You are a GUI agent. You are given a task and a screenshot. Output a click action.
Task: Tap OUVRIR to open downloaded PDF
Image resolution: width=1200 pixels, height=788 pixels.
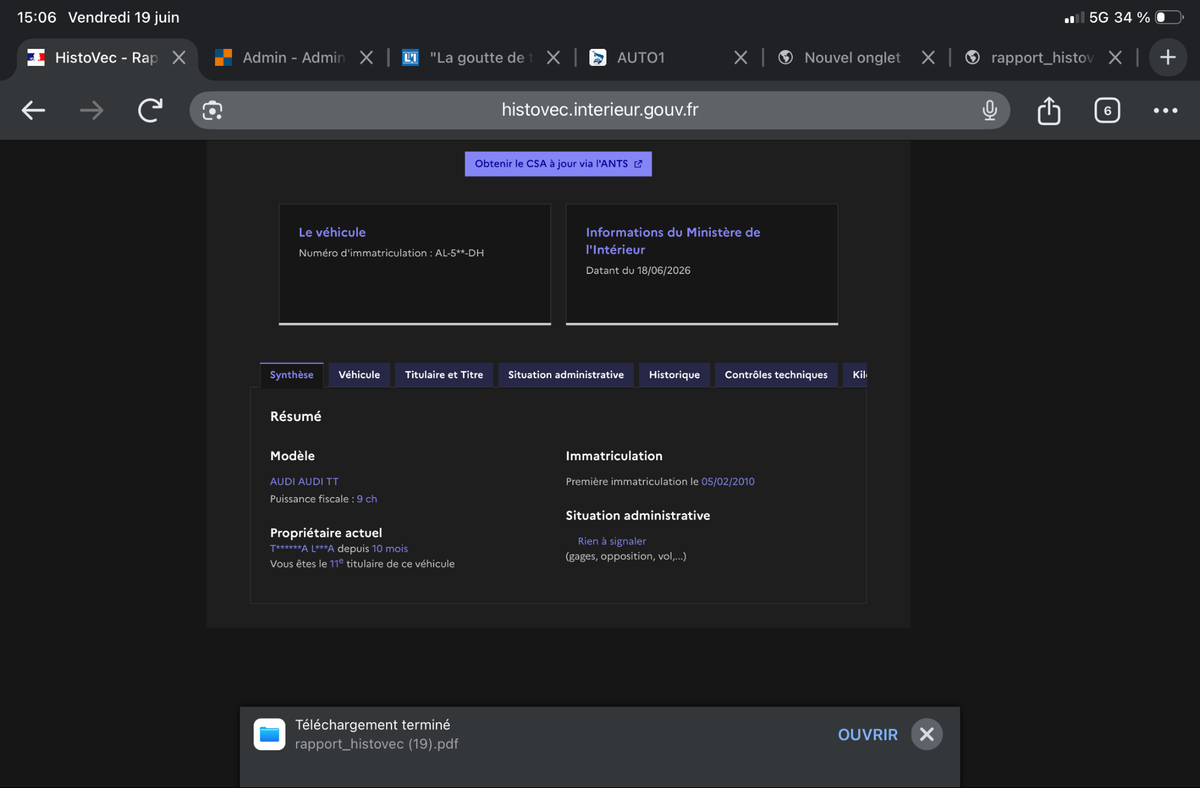tap(868, 735)
